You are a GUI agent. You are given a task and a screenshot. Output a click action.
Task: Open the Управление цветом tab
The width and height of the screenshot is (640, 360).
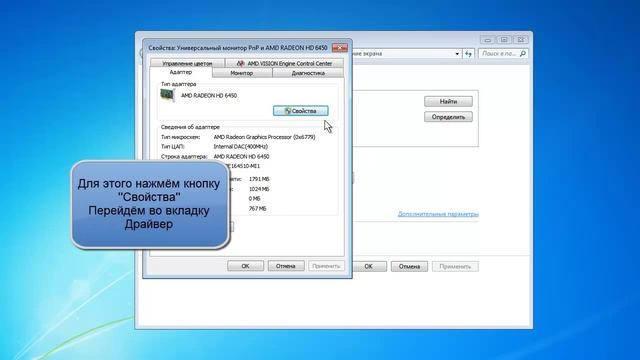[x=187, y=63]
